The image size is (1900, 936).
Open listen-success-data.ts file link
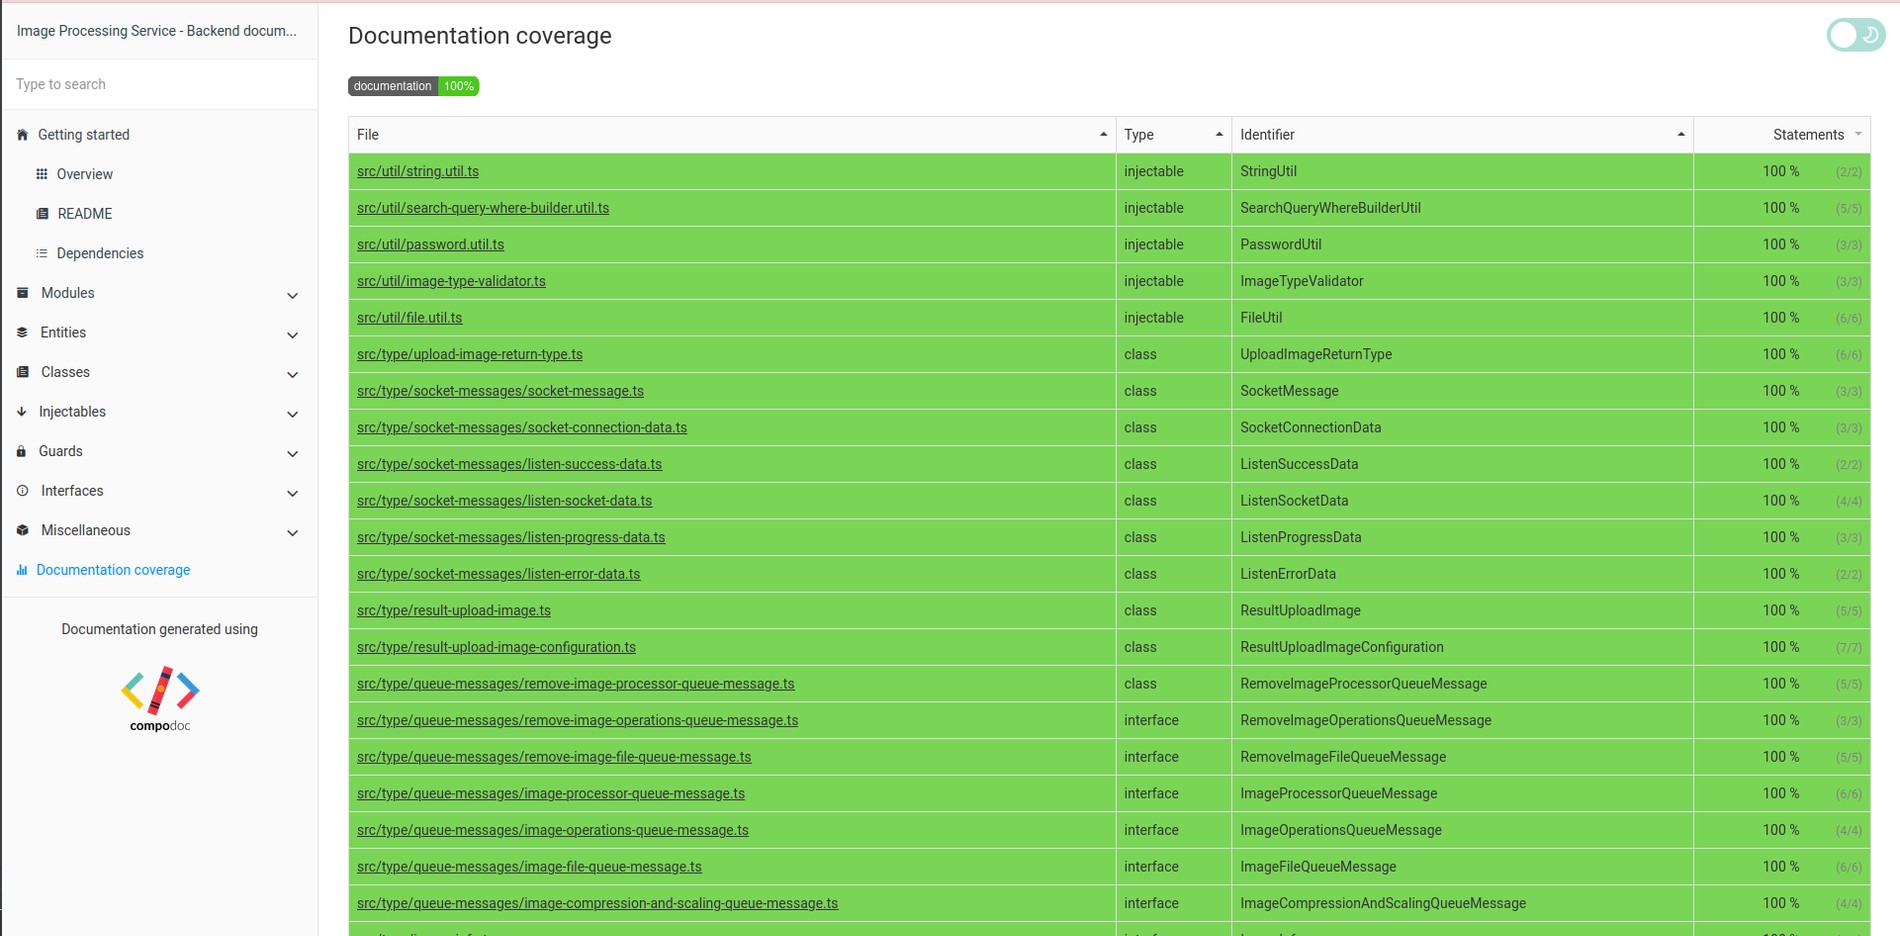(x=509, y=464)
